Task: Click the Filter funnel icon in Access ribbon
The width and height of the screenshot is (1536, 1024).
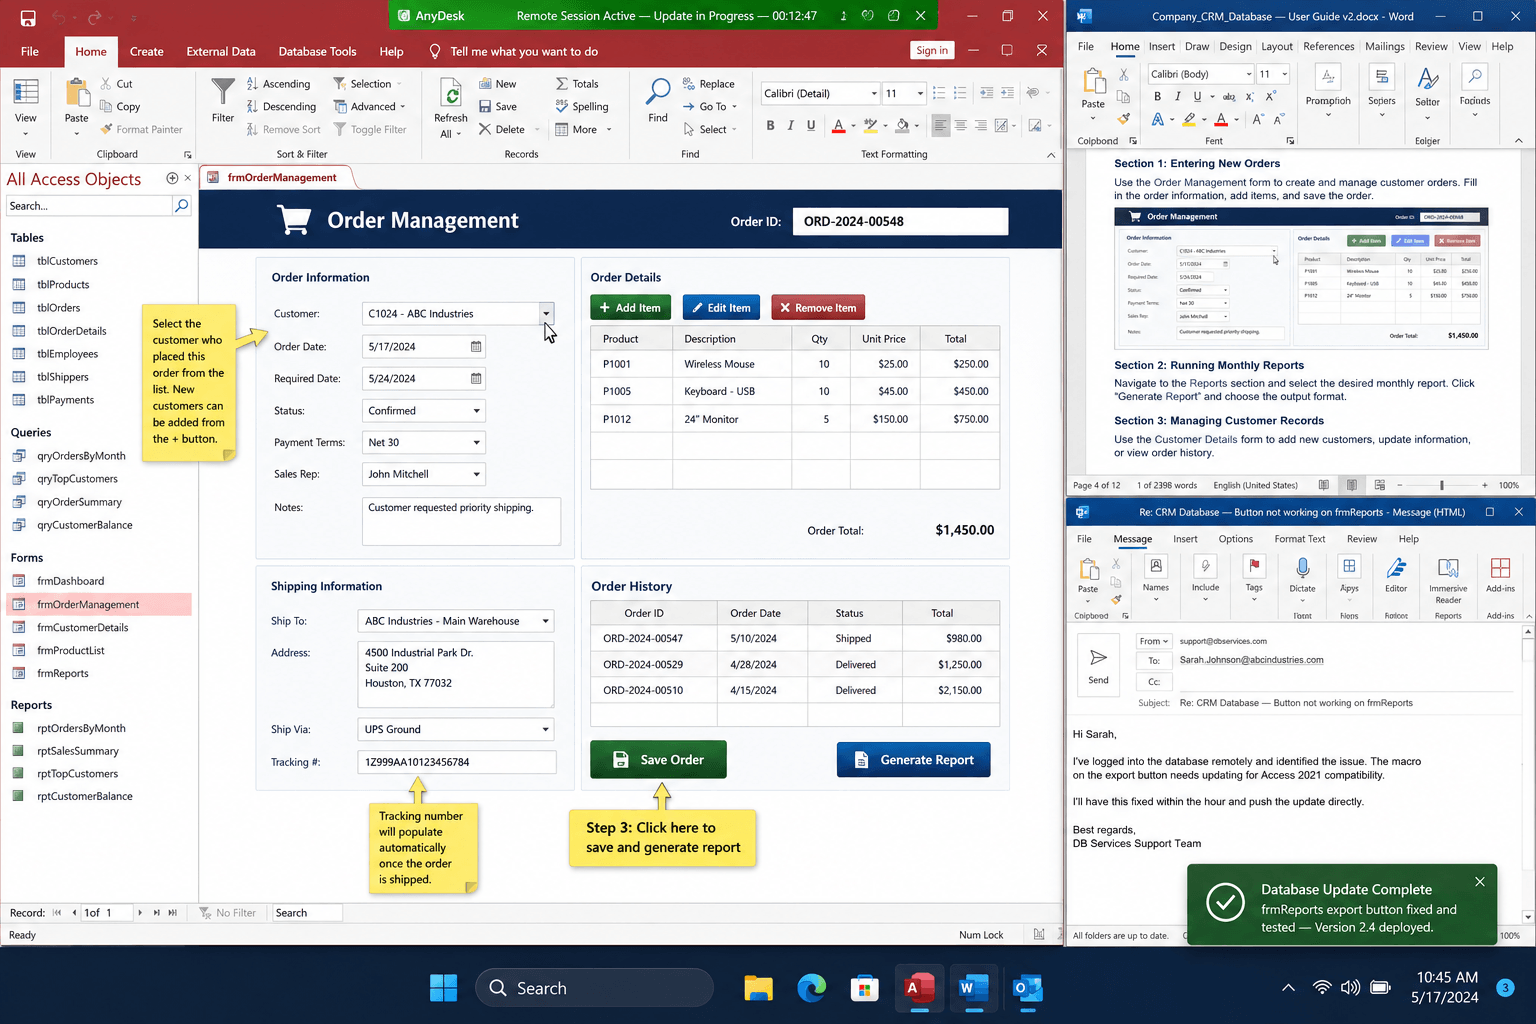Action: click(223, 92)
